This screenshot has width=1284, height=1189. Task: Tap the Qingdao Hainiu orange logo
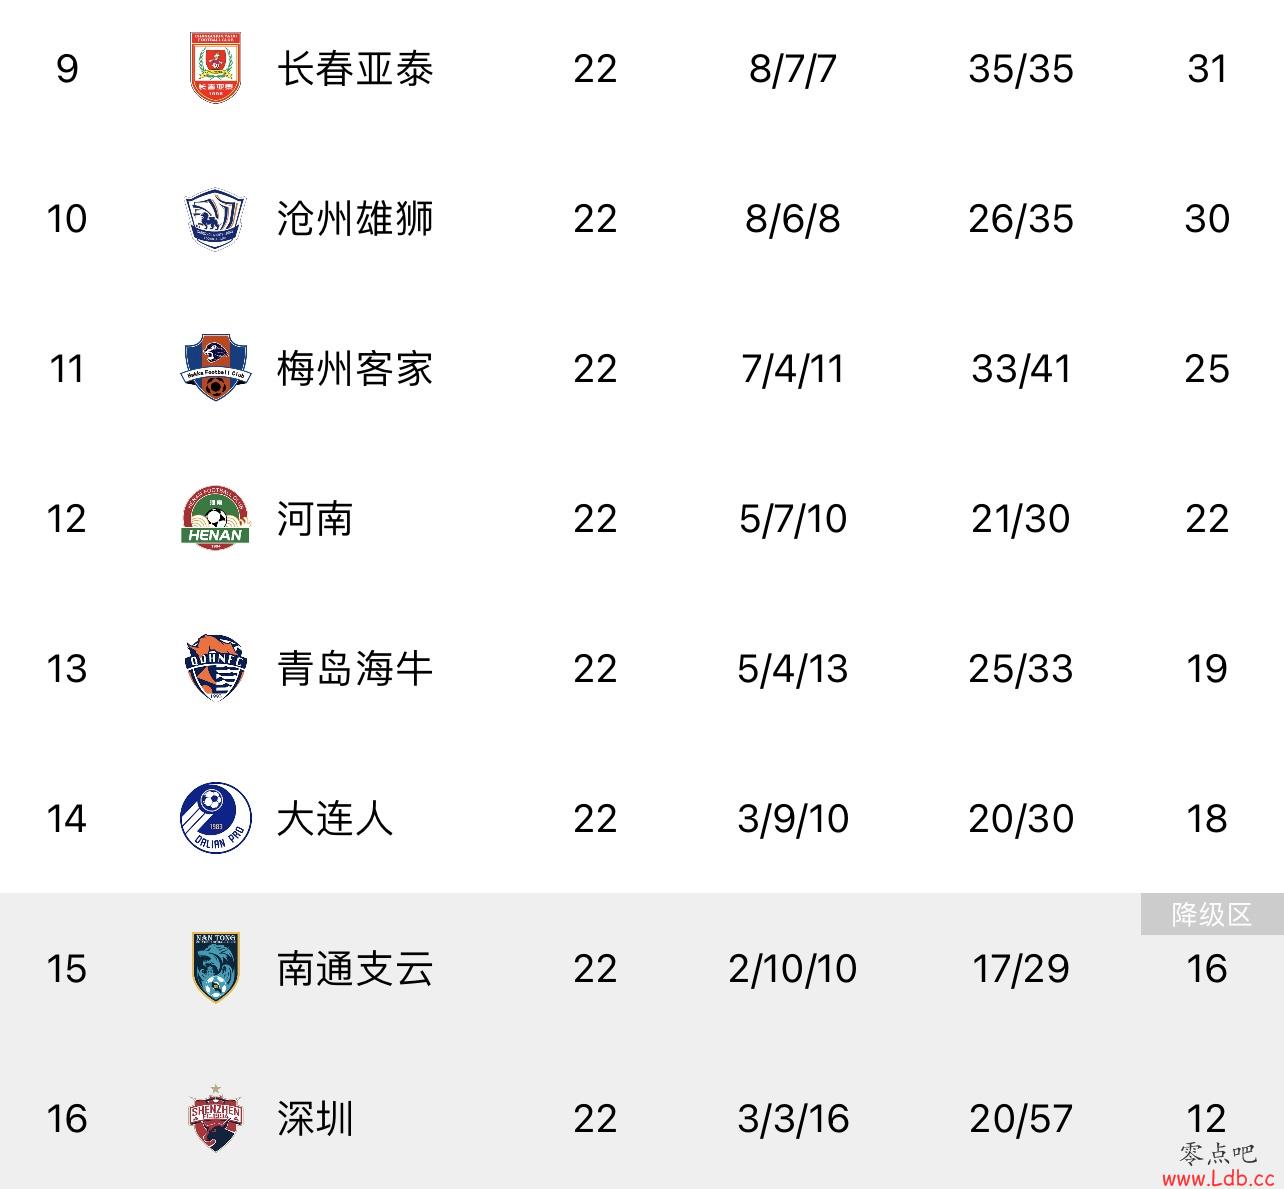[x=216, y=667]
